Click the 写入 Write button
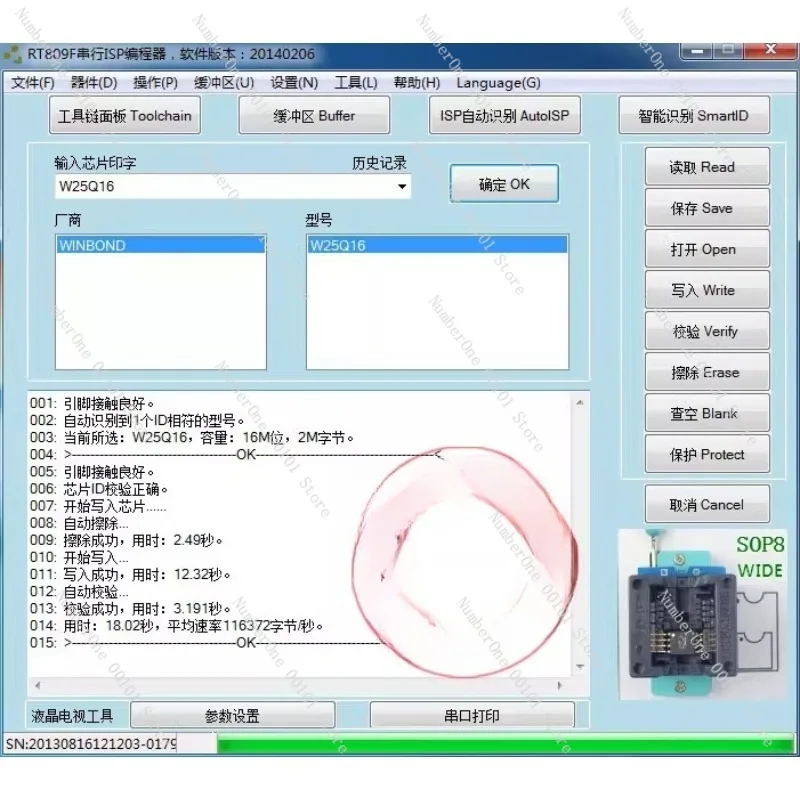Viewport: 800px width, 800px height. (707, 290)
